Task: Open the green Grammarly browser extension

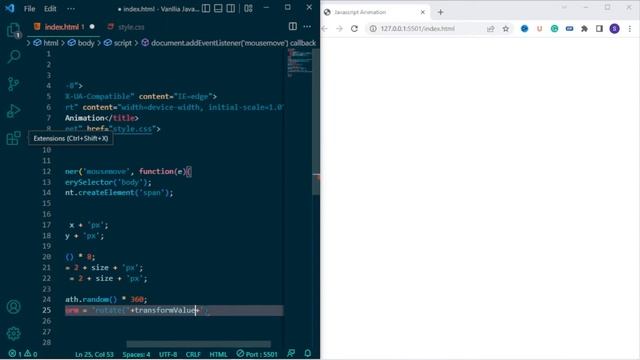Action: tap(554, 29)
